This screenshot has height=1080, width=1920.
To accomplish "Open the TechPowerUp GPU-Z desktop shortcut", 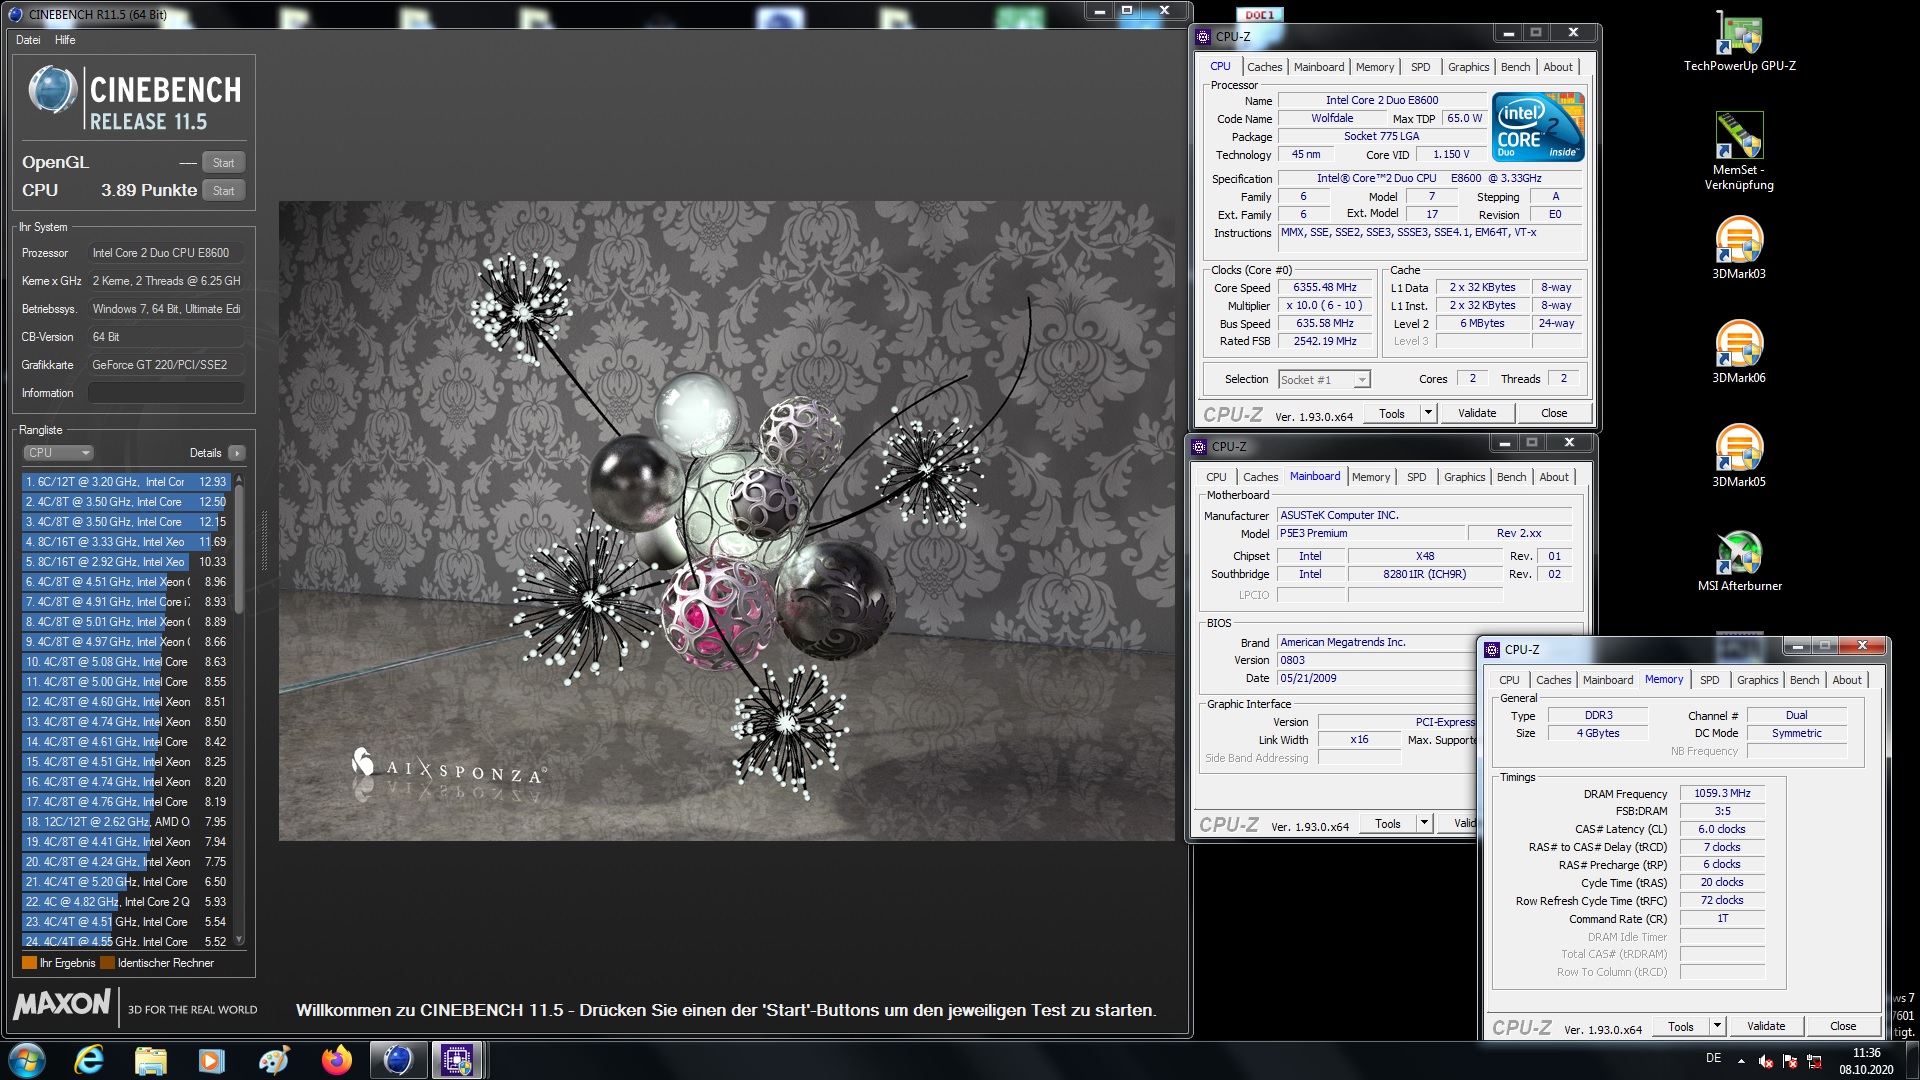I will [1739, 42].
